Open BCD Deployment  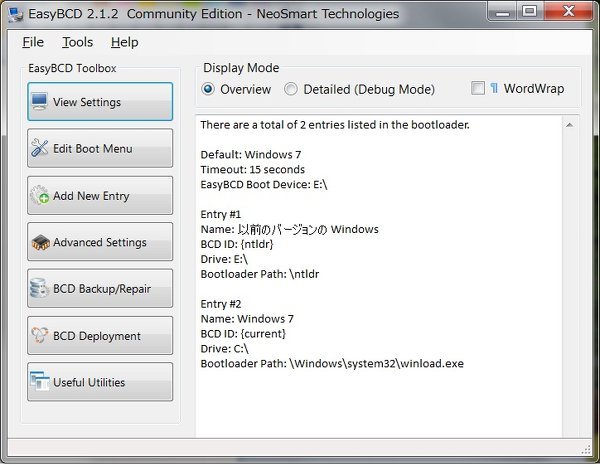pyautogui.click(x=100, y=335)
